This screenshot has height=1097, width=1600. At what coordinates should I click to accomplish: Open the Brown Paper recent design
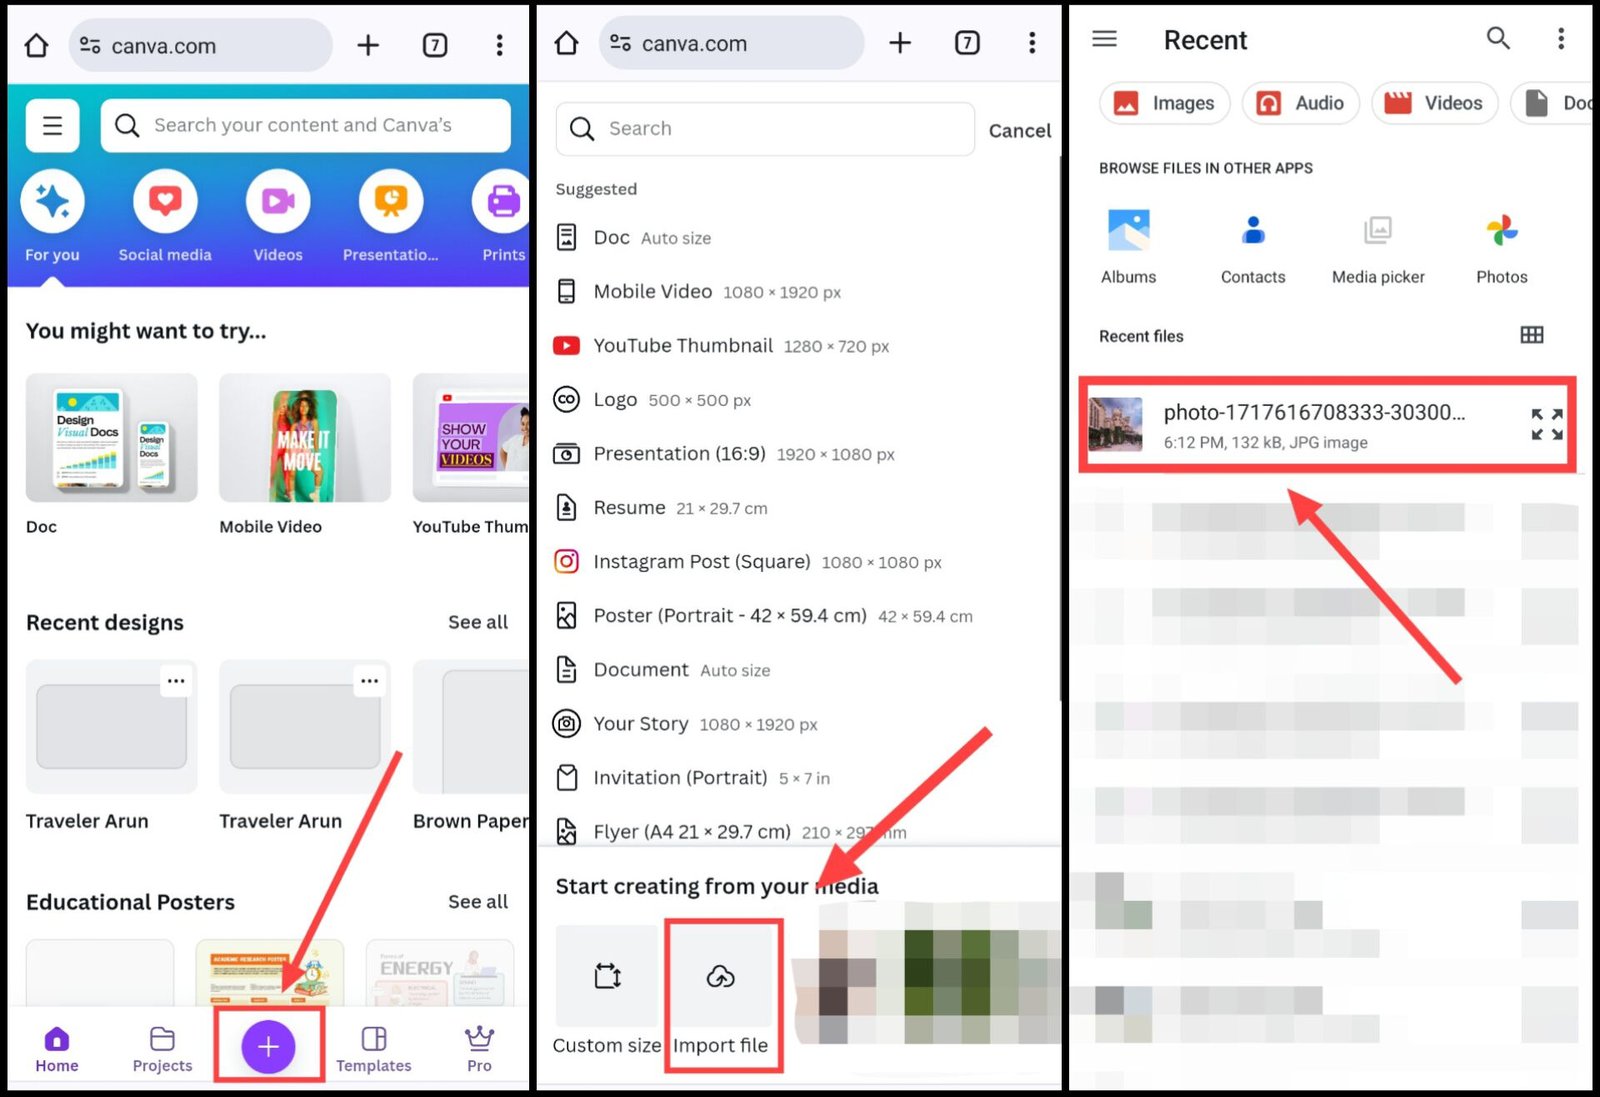coord(471,727)
